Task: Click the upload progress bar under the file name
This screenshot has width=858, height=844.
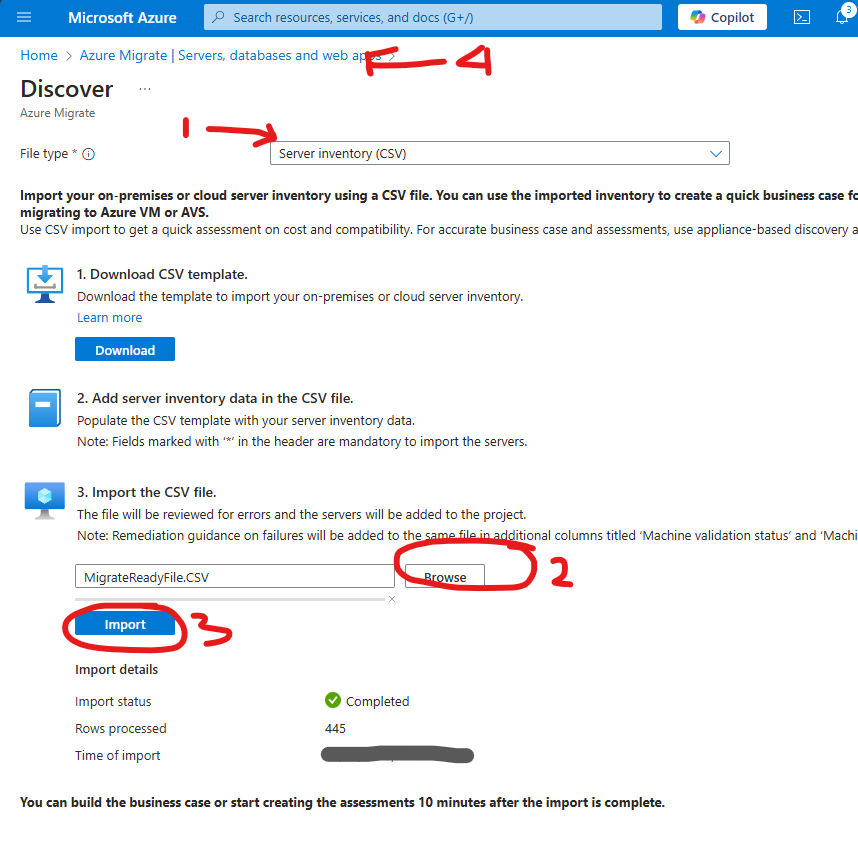Action: (x=230, y=599)
